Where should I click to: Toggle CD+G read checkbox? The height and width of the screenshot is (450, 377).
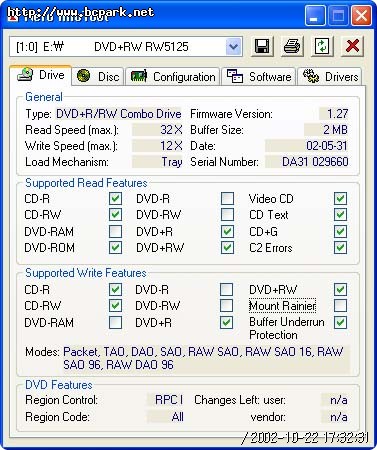[340, 231]
